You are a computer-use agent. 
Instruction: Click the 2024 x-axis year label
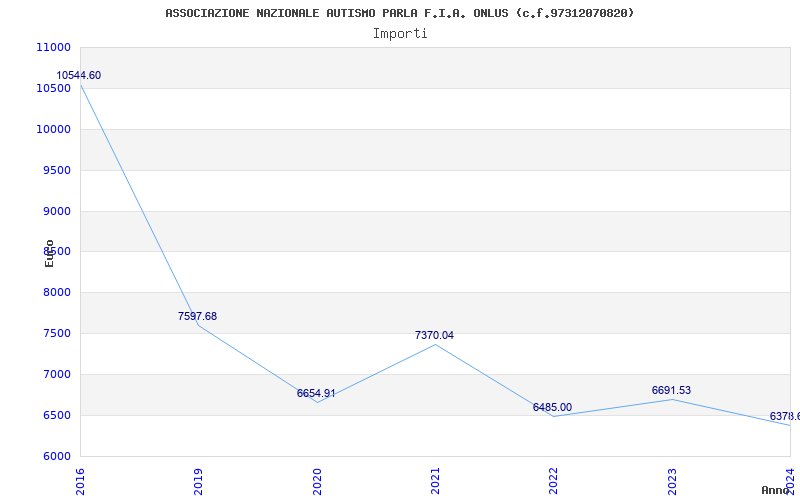click(790, 482)
